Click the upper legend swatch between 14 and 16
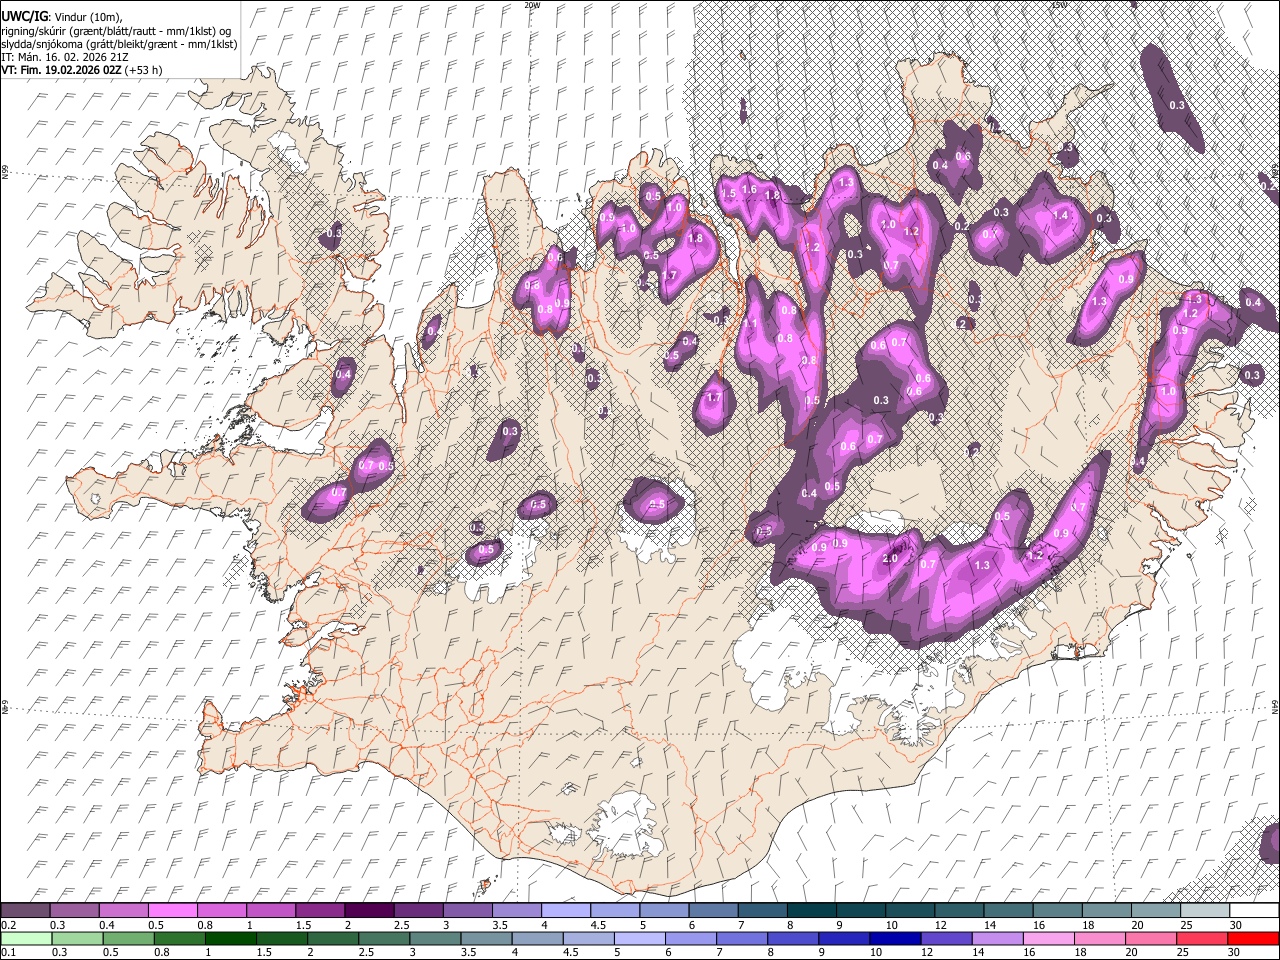This screenshot has height=960, width=1280. [x=1009, y=911]
